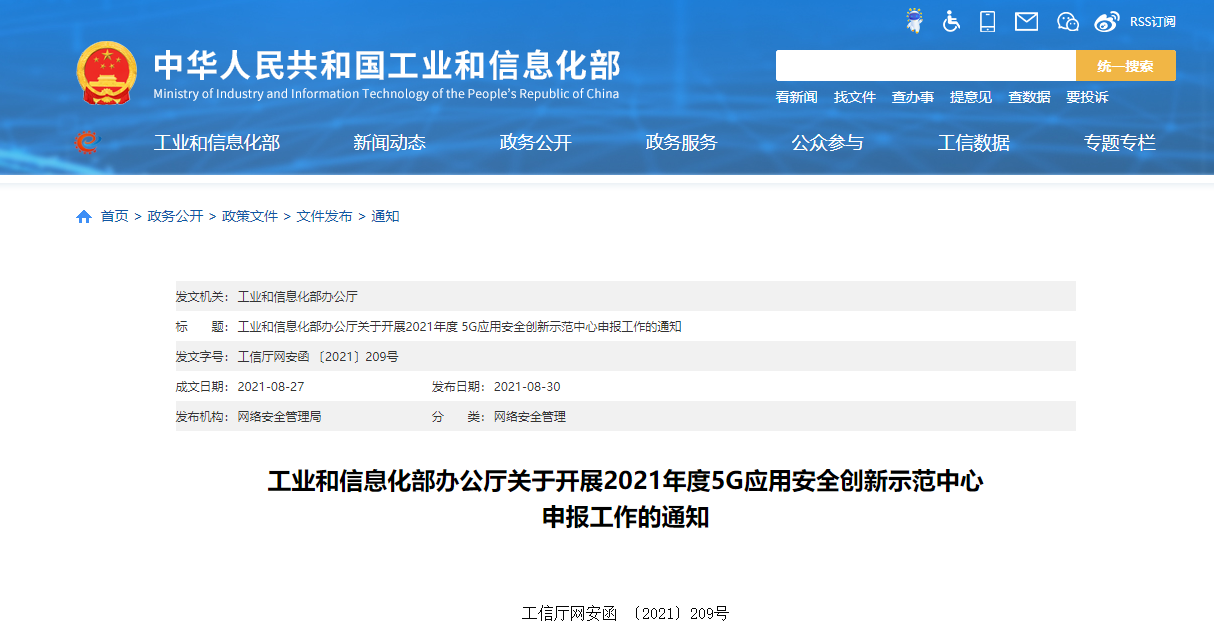Open the Weibo icon

point(1106,21)
